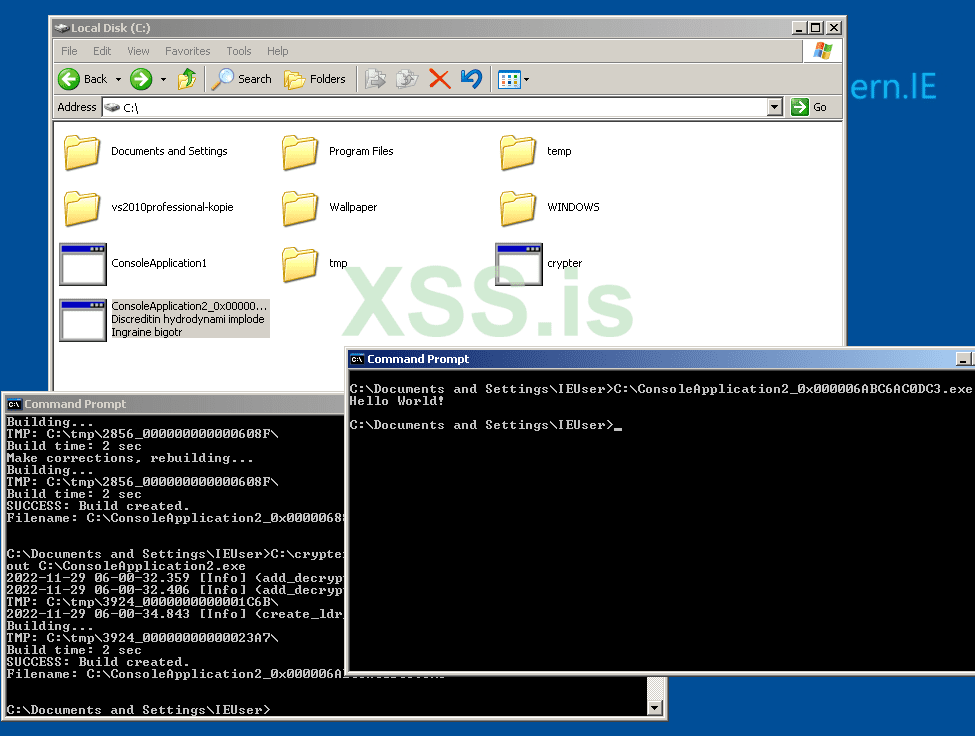
Task: Expand the Back history dropdown arrow
Action: 118,80
